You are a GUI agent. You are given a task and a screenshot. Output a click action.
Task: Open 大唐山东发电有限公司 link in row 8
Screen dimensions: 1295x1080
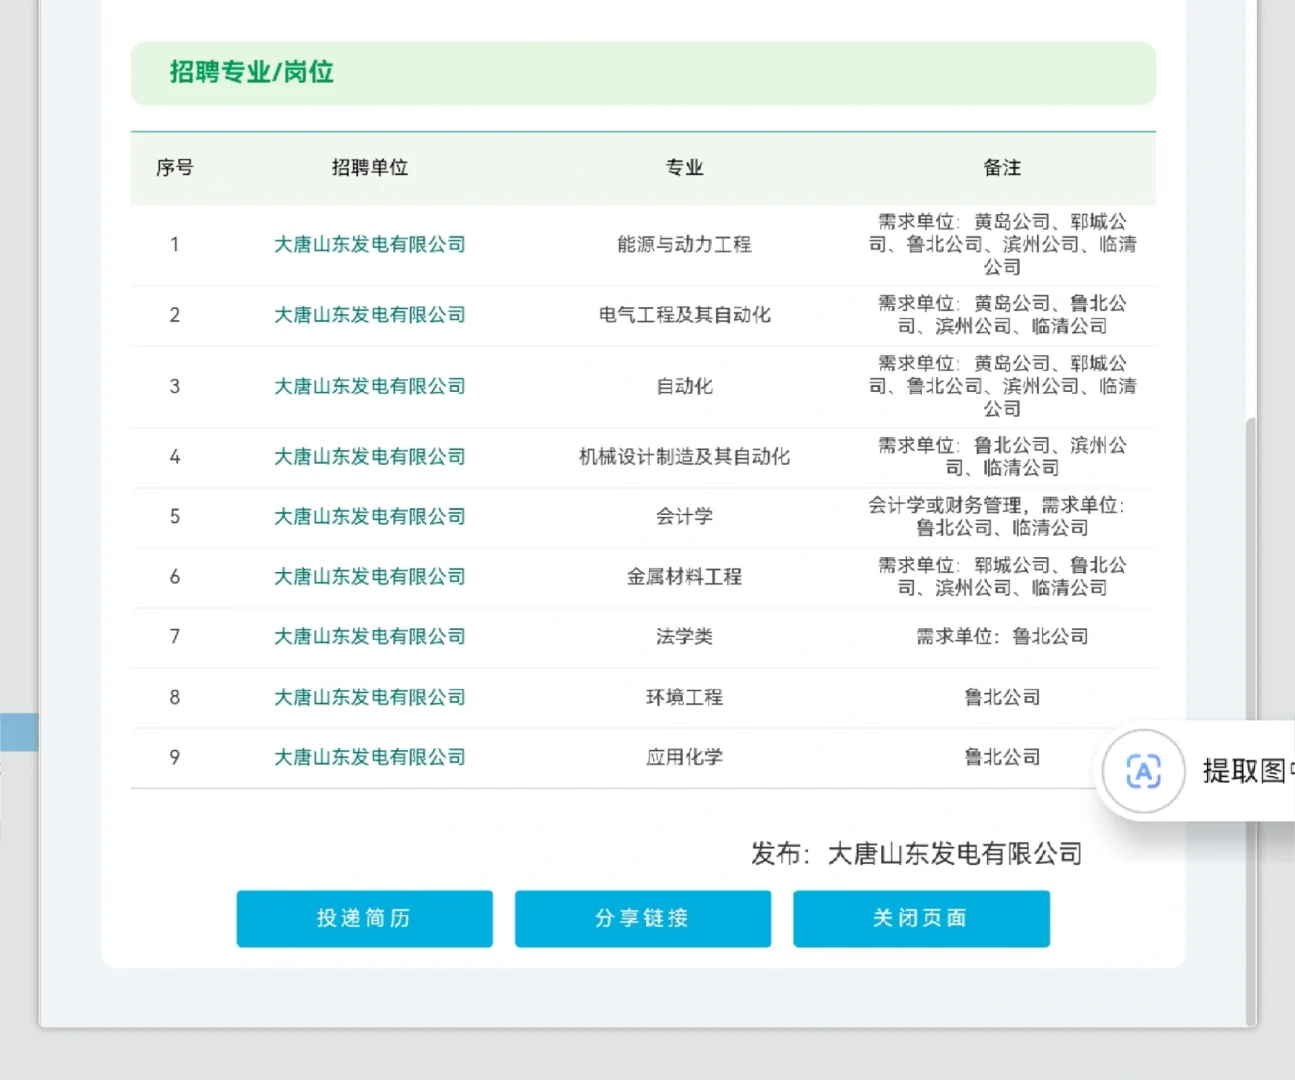[370, 697]
